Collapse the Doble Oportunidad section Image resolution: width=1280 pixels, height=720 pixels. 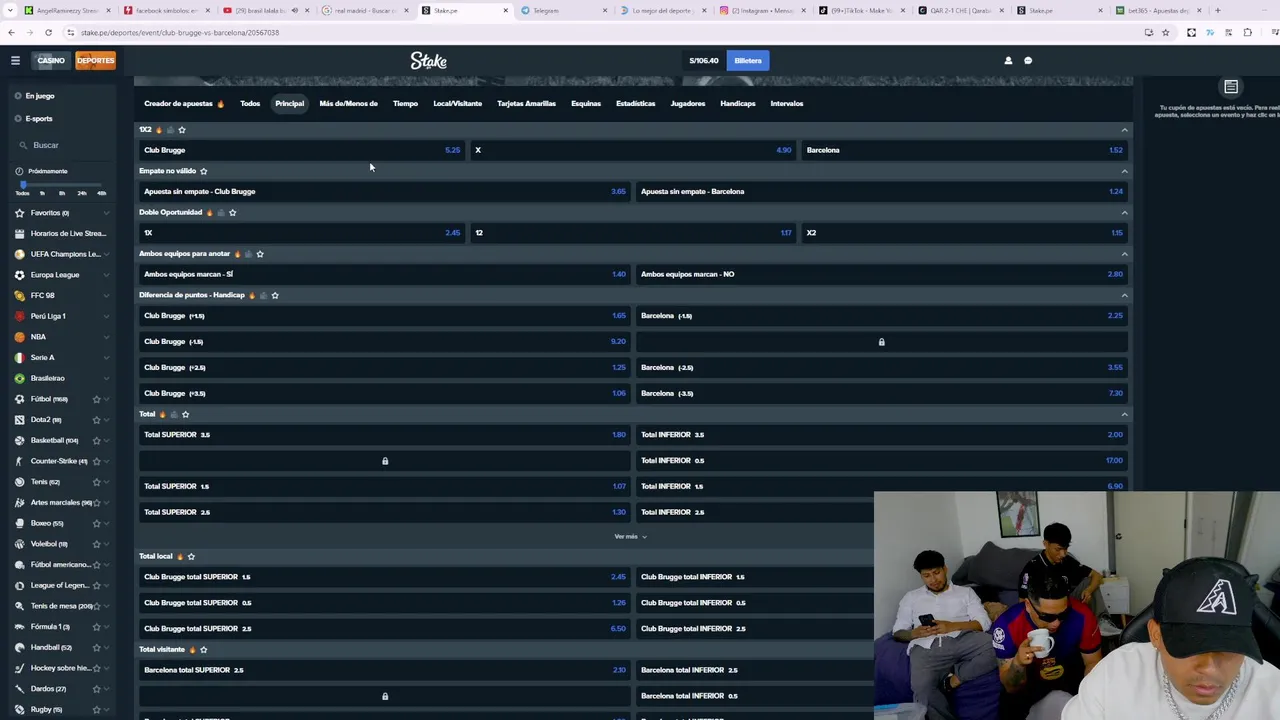[1124, 212]
